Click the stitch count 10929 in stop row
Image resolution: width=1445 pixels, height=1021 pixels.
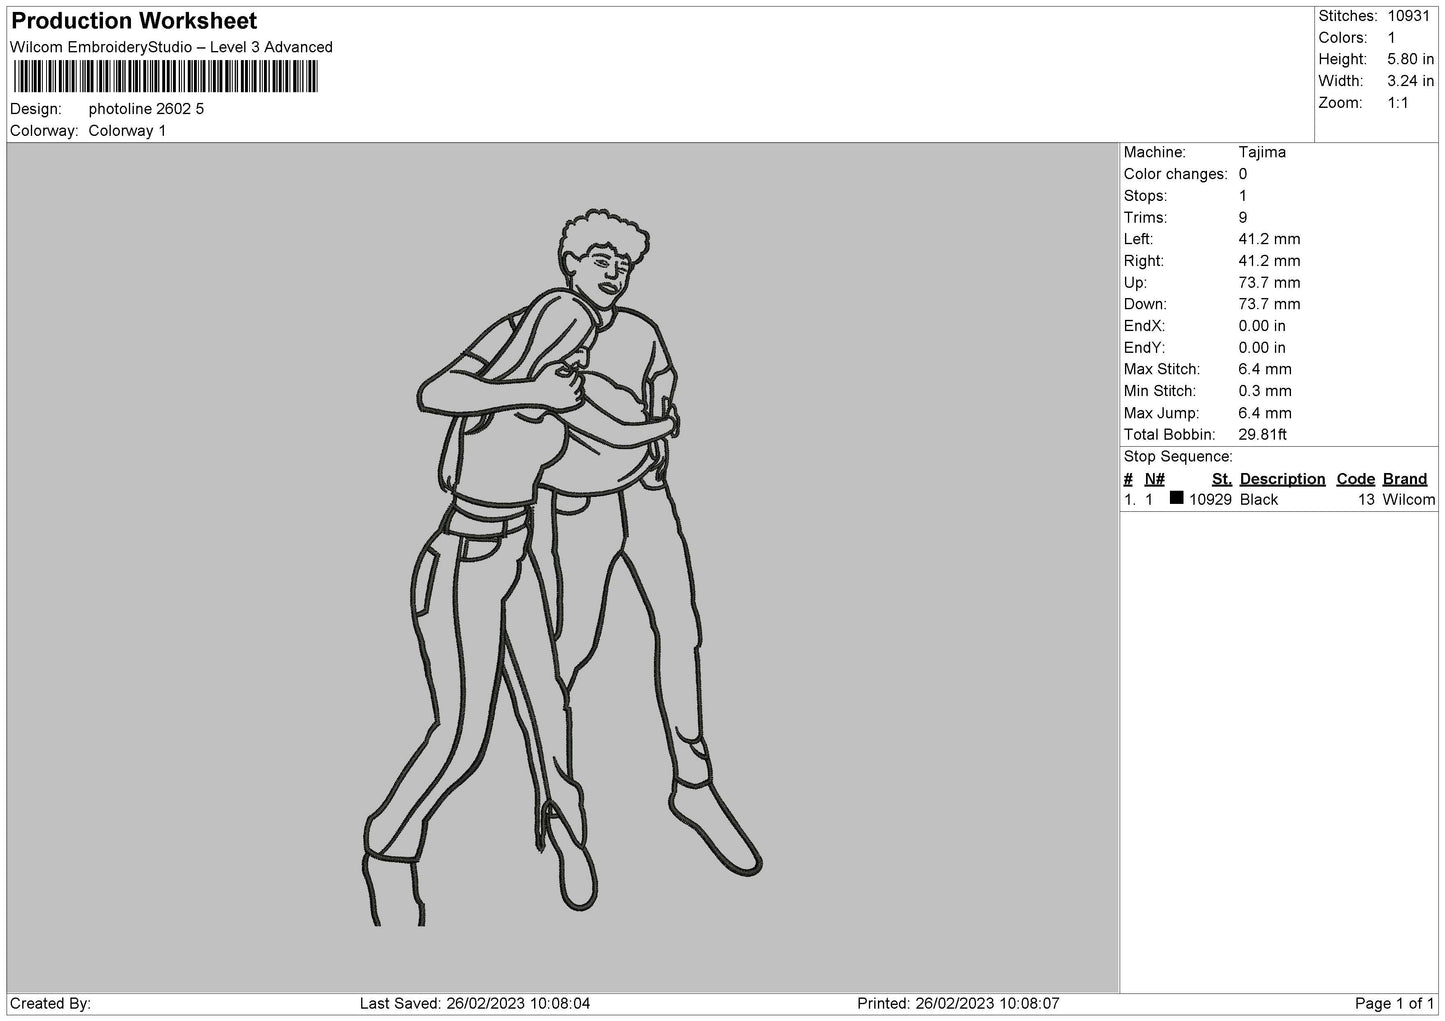click(x=1210, y=500)
